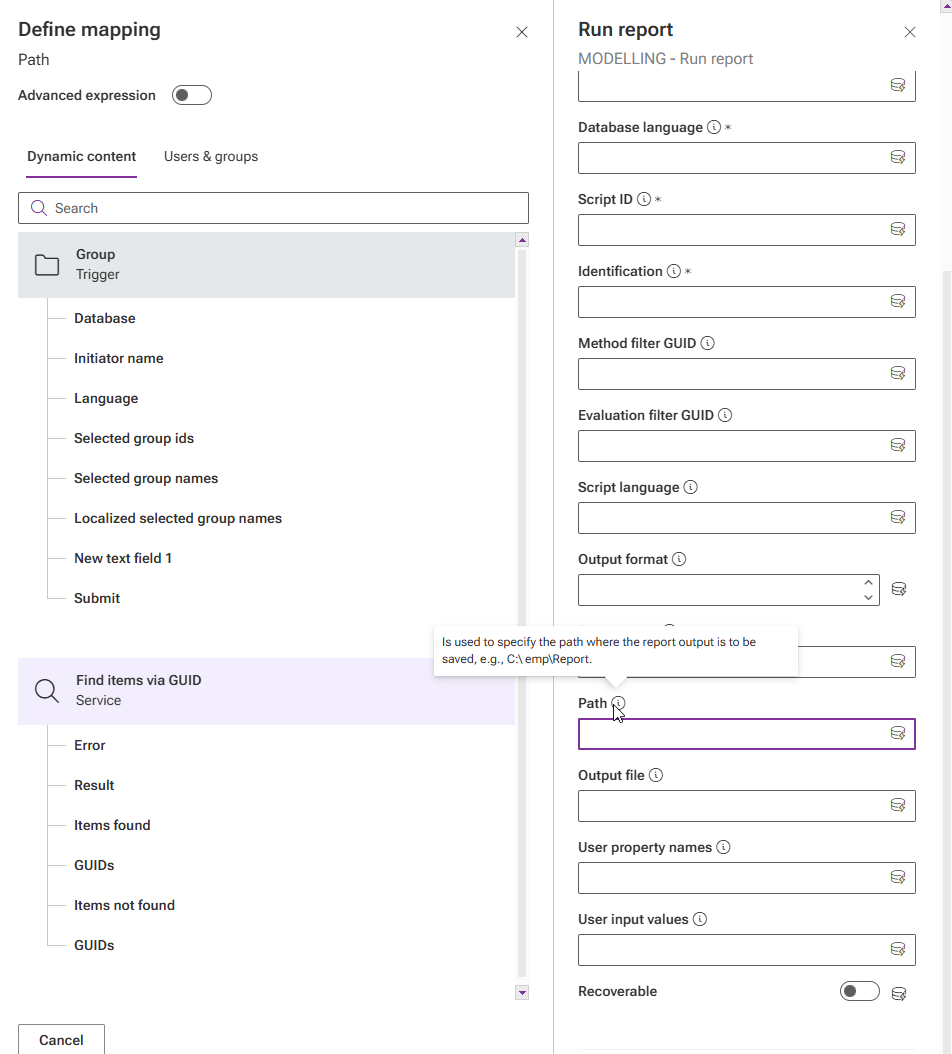Image resolution: width=952 pixels, height=1054 pixels.
Task: Select Initiator name from the Trigger list
Action: [x=118, y=359]
